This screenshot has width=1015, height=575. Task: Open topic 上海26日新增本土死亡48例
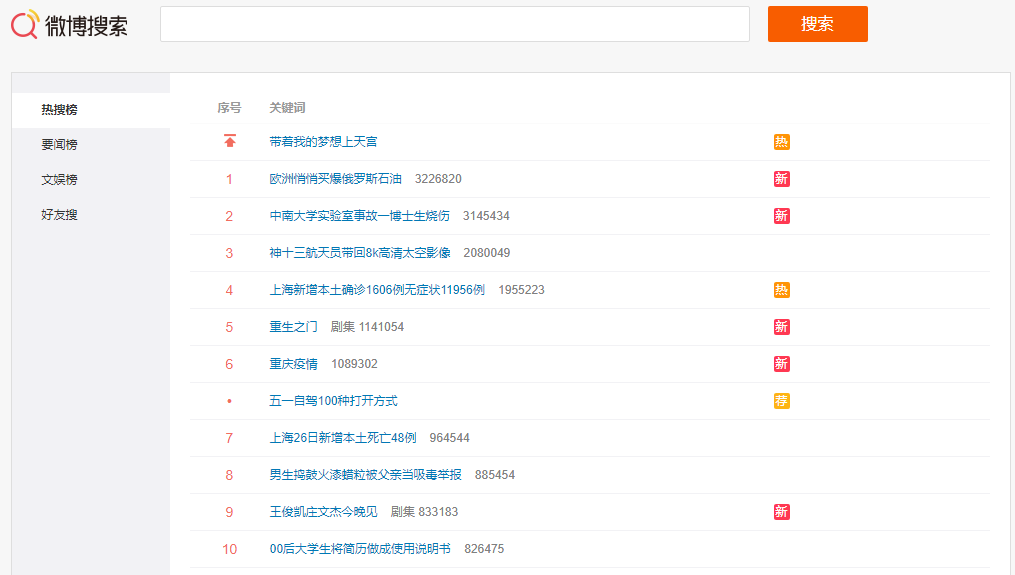tap(342, 438)
